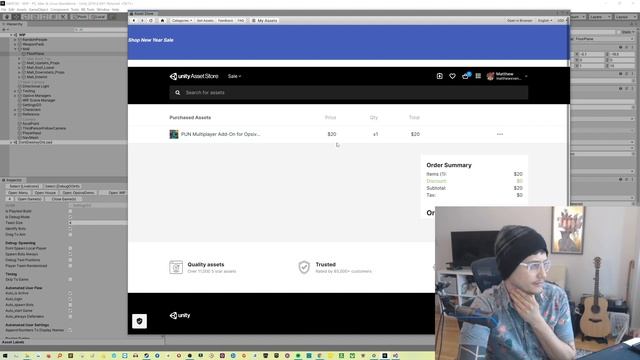Select the Move tool in Unity toolbar
The width and height of the screenshot is (640, 360).
16,17
